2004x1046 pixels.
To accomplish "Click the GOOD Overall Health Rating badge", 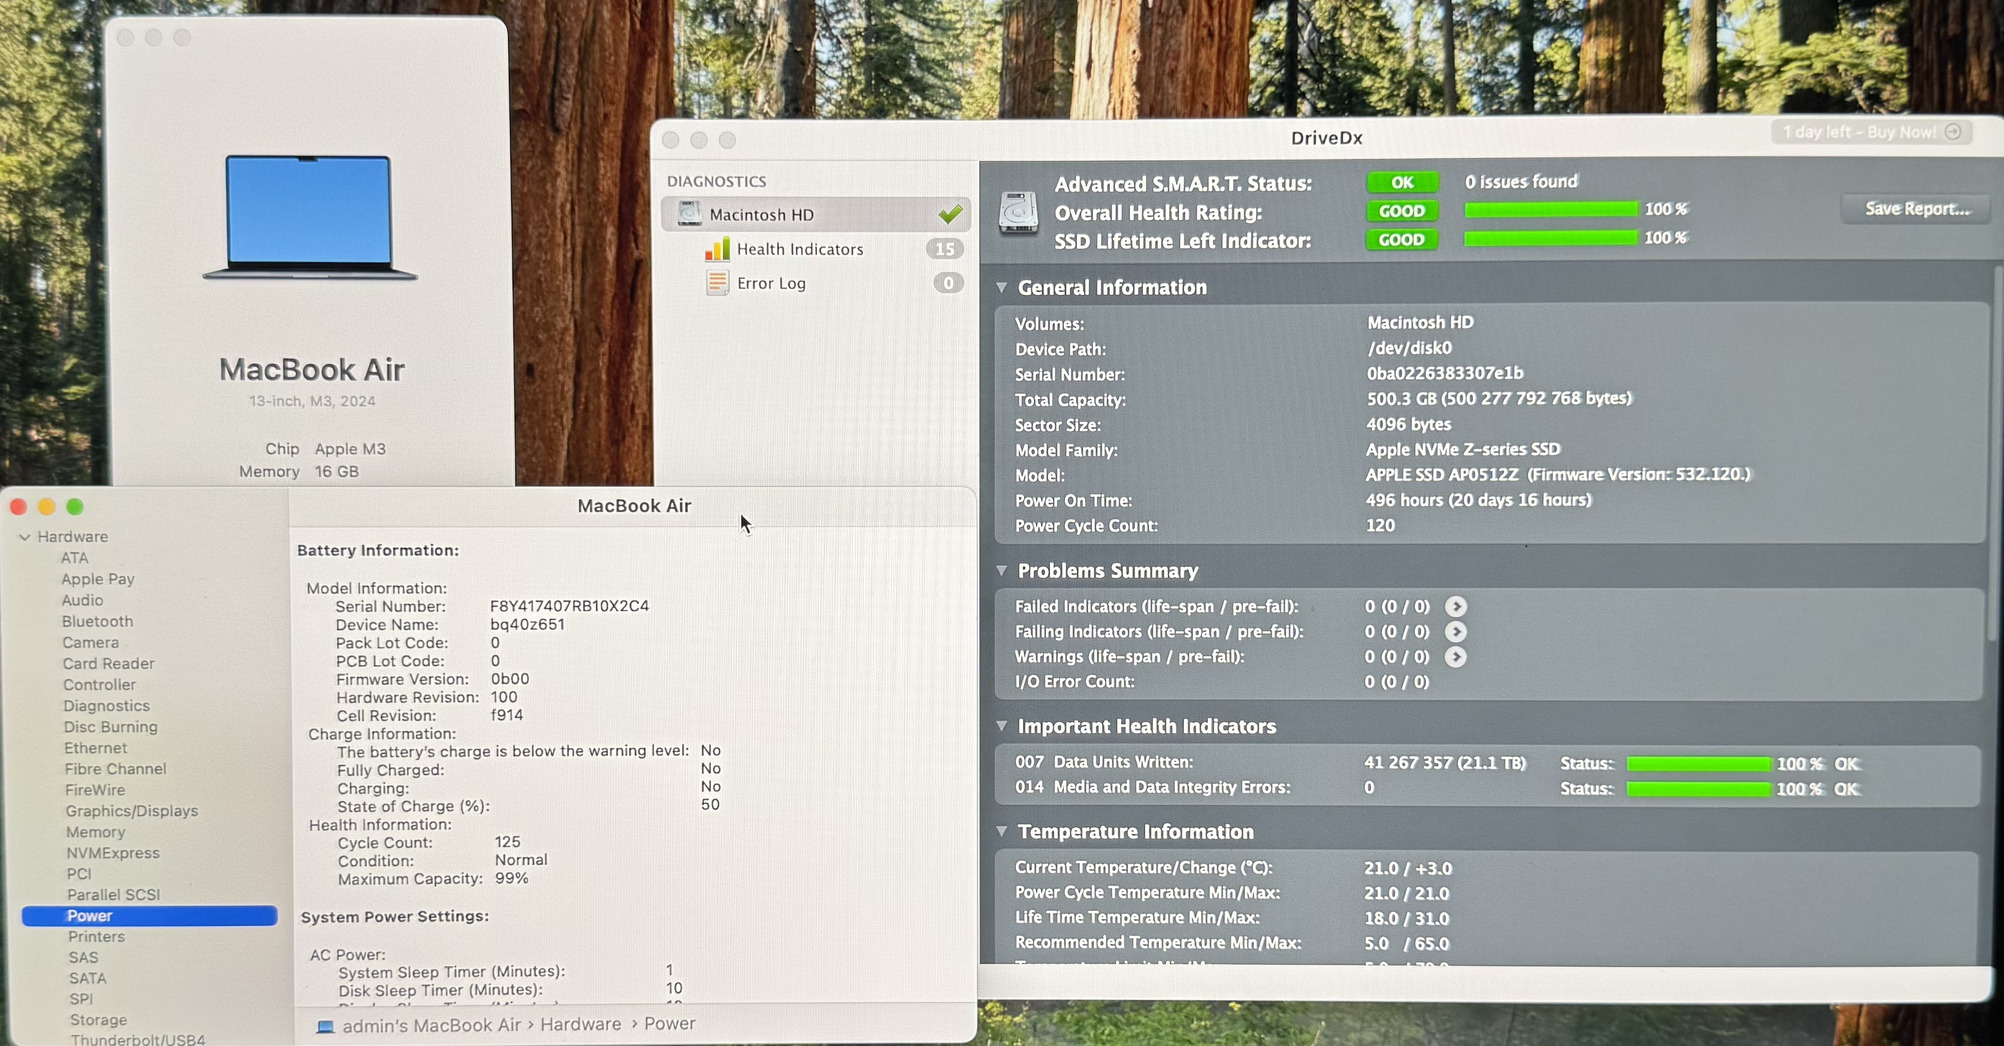I will pos(1402,211).
